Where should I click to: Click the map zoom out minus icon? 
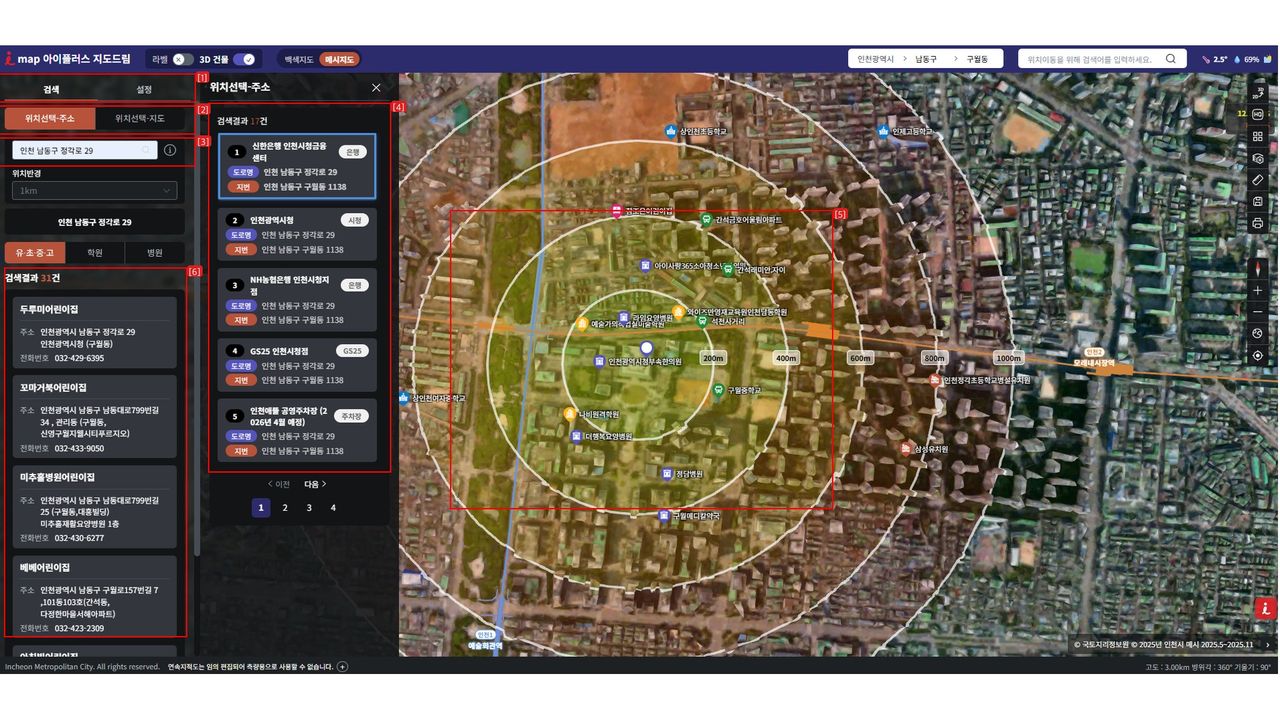pyautogui.click(x=1258, y=312)
